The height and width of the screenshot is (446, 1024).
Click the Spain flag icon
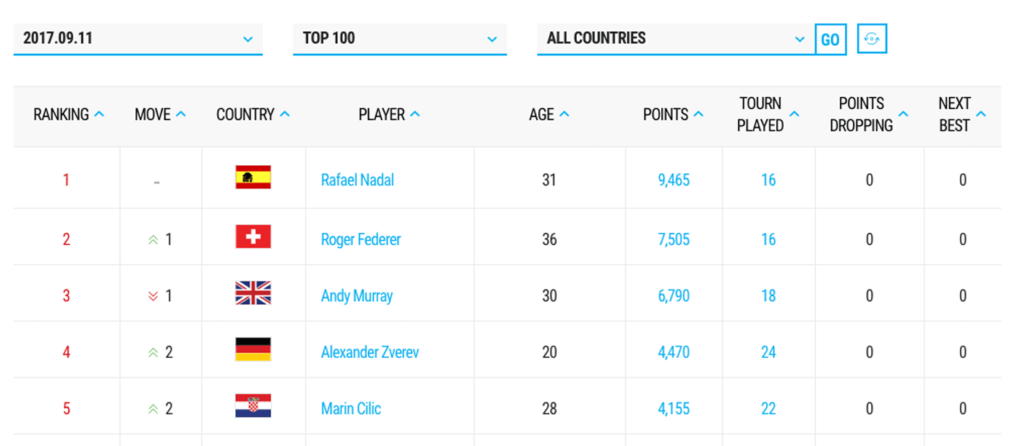point(253,179)
